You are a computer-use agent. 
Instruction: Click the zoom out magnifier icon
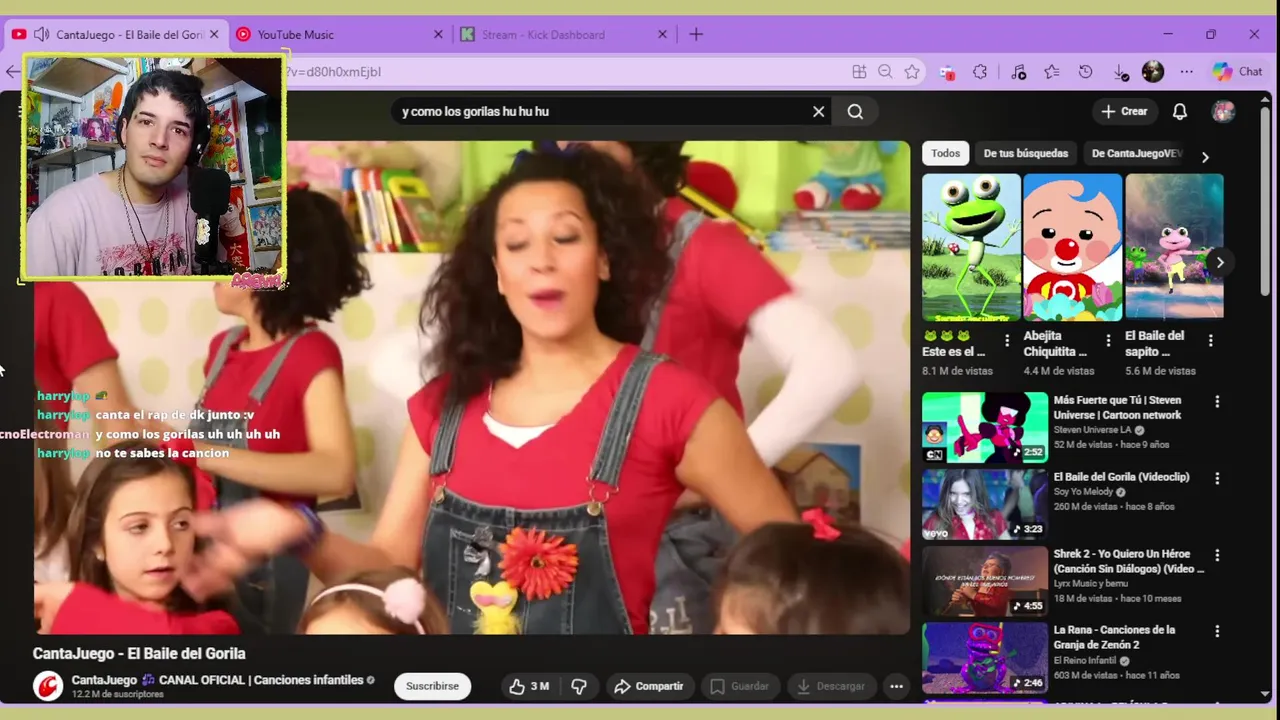885,72
